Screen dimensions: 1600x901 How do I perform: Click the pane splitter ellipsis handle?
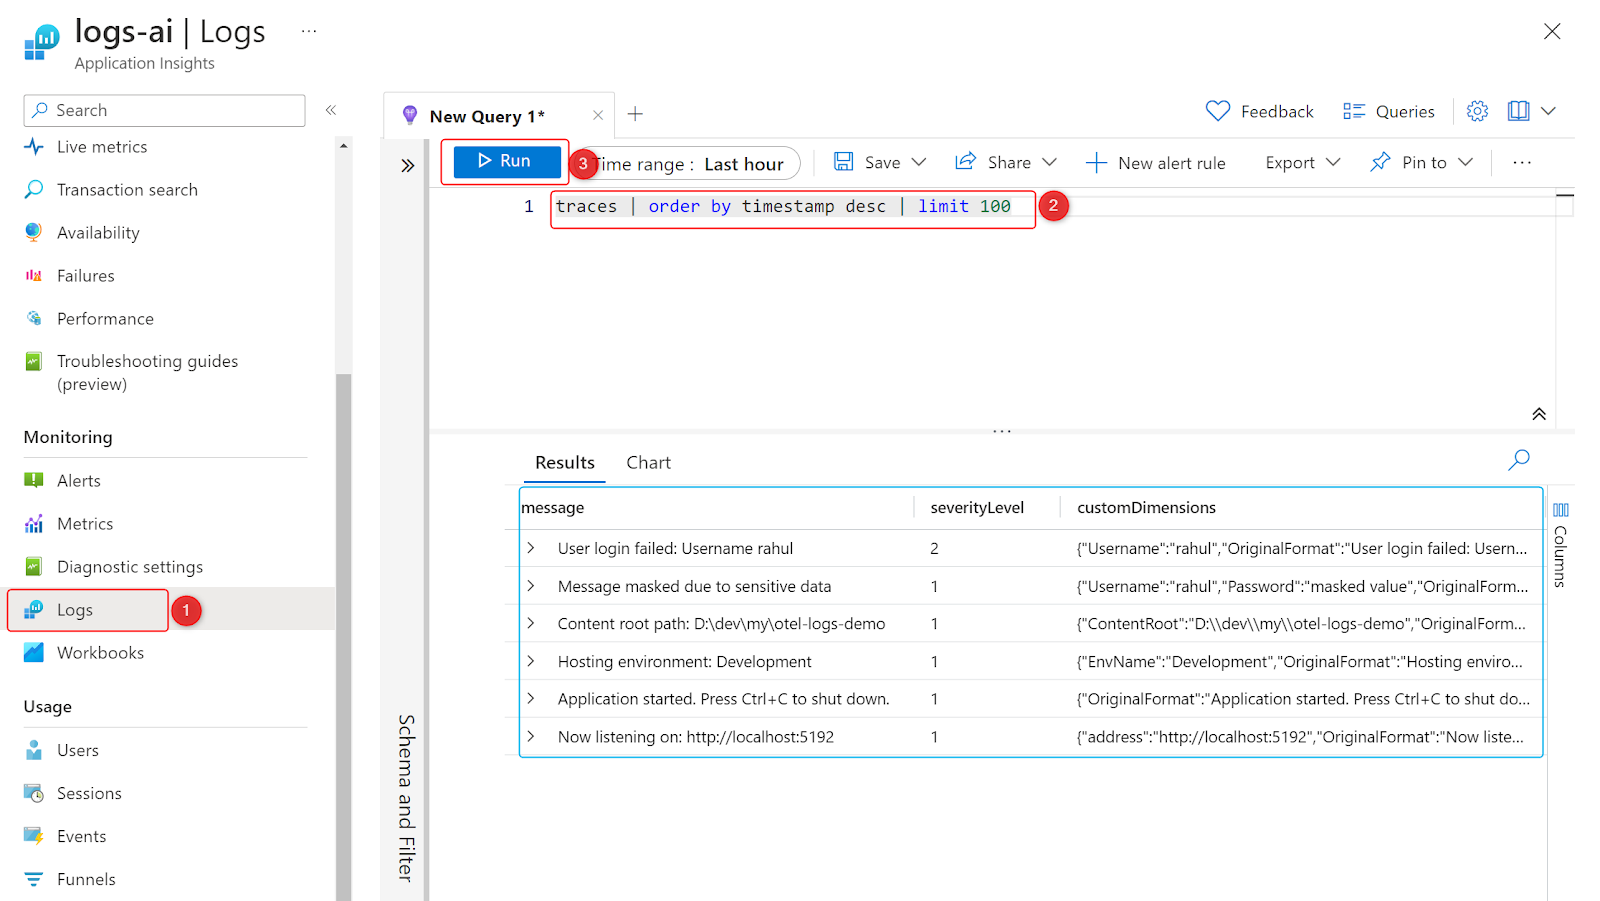click(1002, 431)
